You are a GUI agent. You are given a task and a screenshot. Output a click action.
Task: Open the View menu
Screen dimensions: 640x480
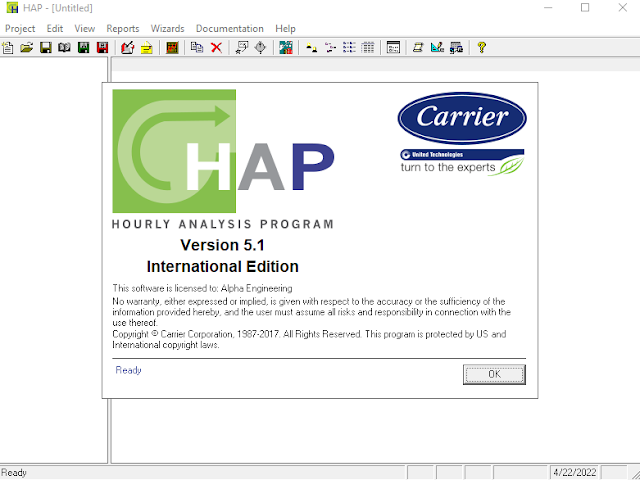84,29
